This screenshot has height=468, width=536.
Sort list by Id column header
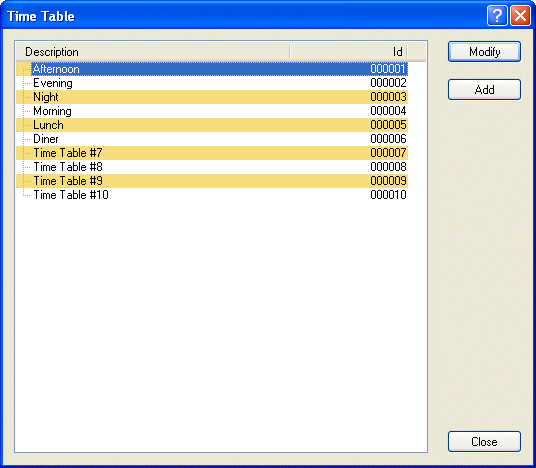[348, 52]
